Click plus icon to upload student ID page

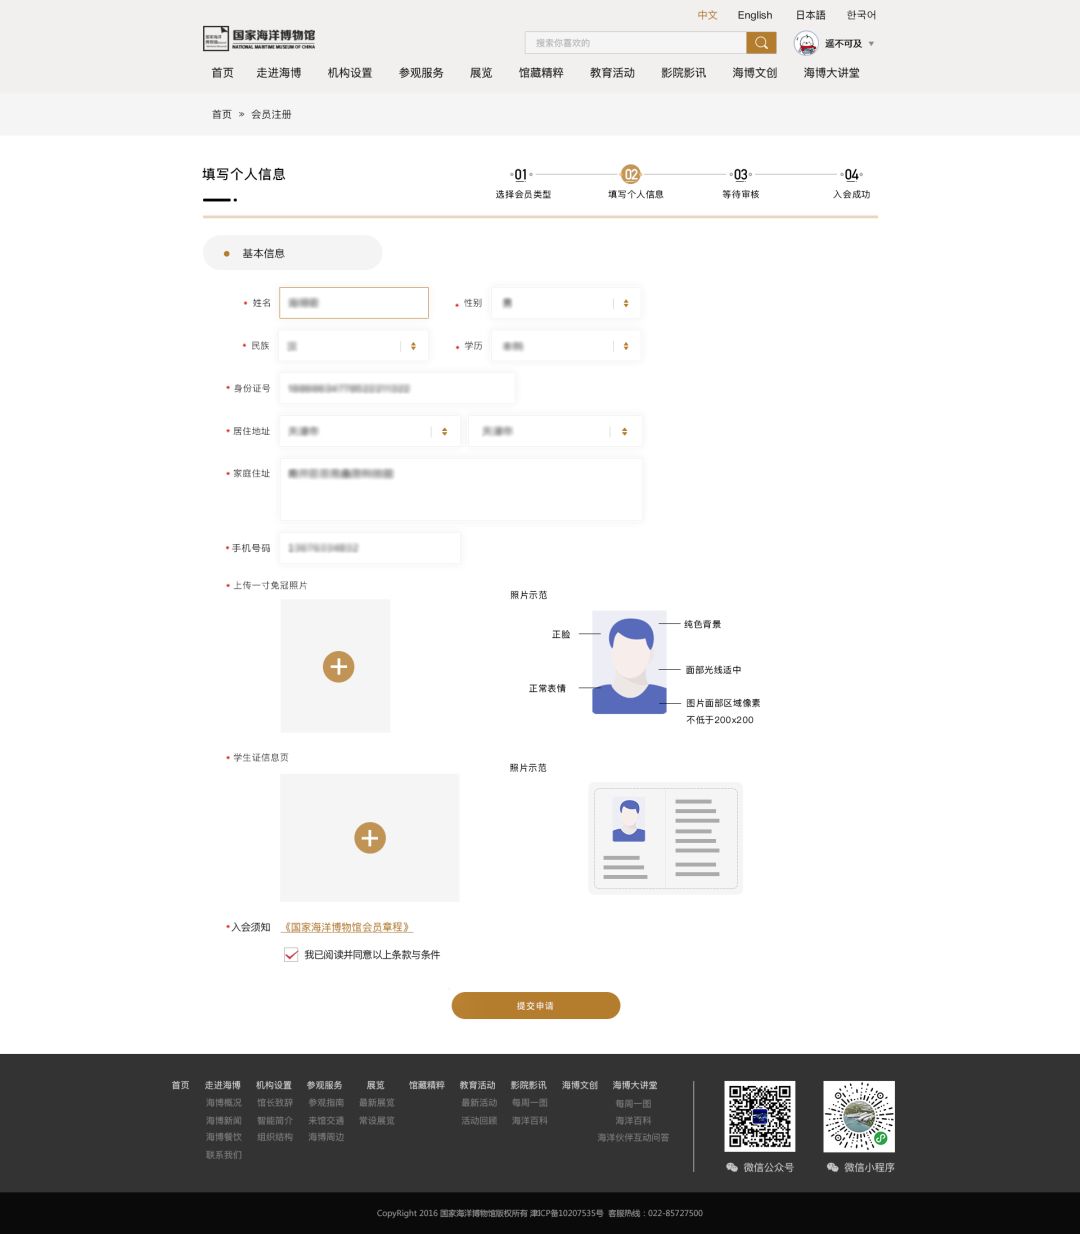click(369, 838)
